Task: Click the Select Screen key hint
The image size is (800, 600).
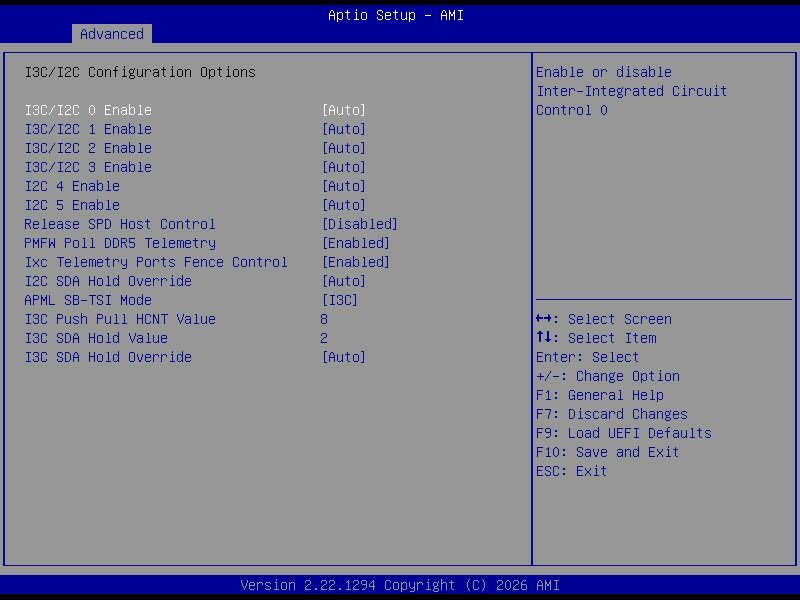Action: 604,319
